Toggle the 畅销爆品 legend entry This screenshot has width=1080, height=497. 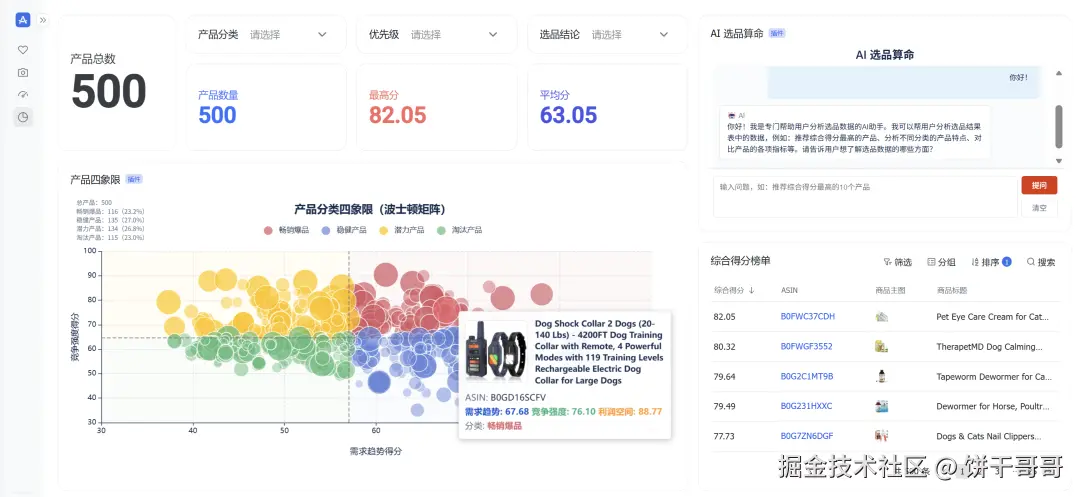tap(287, 230)
